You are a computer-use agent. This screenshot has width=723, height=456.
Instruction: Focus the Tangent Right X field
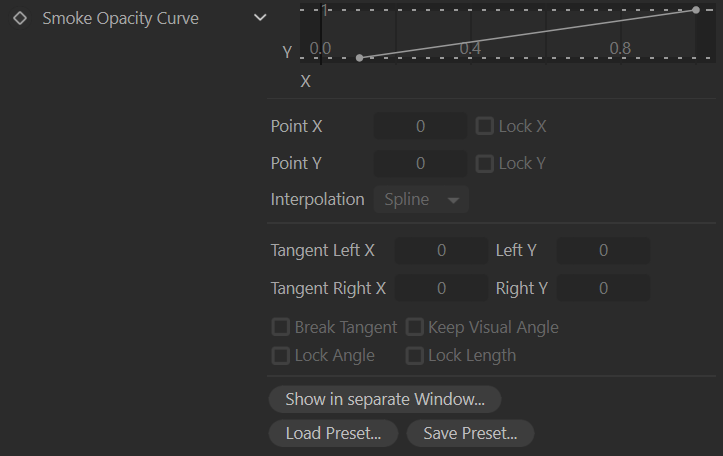point(441,288)
